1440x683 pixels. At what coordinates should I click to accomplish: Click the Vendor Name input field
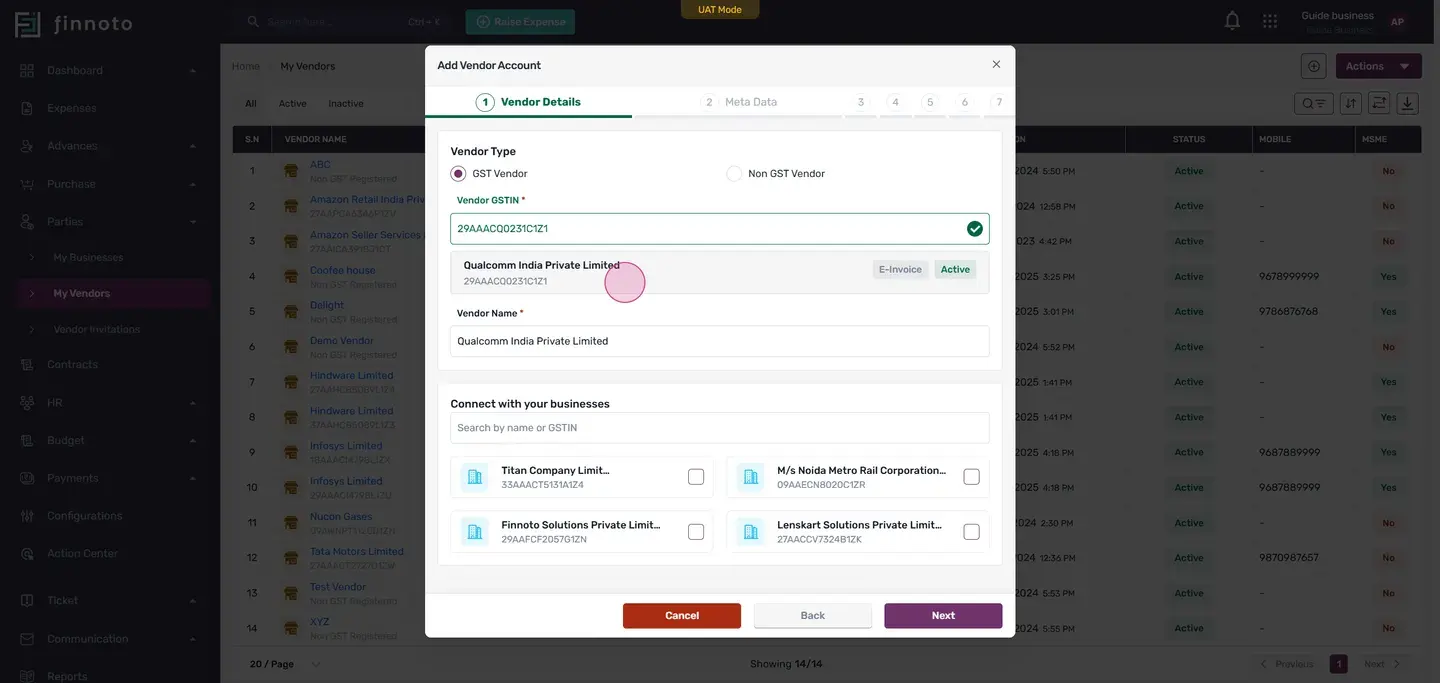[720, 341]
